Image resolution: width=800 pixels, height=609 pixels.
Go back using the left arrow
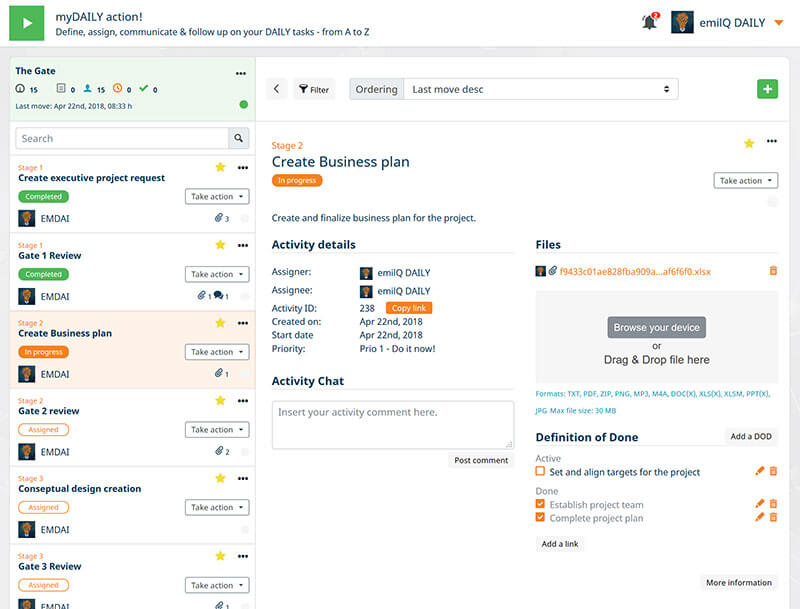tap(277, 89)
